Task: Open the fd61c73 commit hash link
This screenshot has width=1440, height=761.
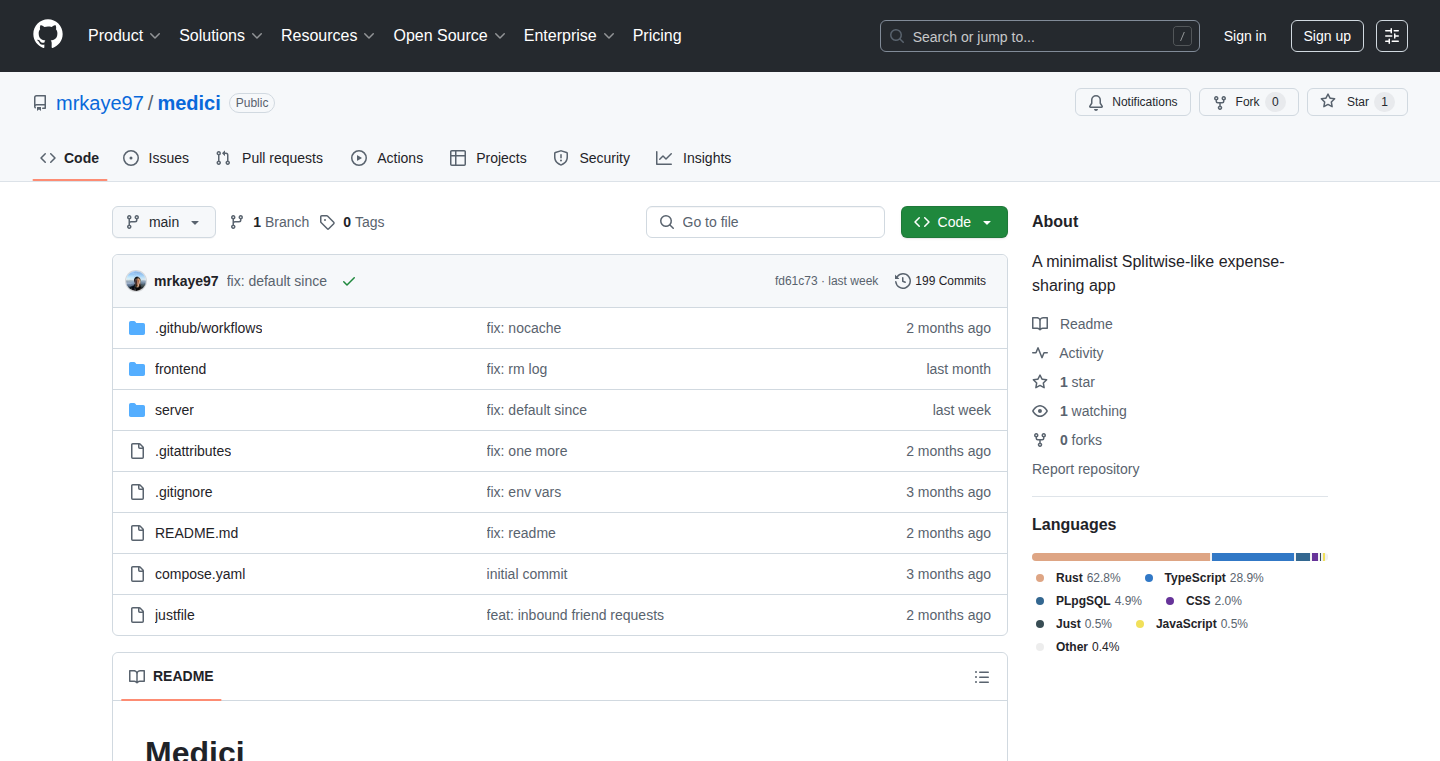Action: point(796,281)
